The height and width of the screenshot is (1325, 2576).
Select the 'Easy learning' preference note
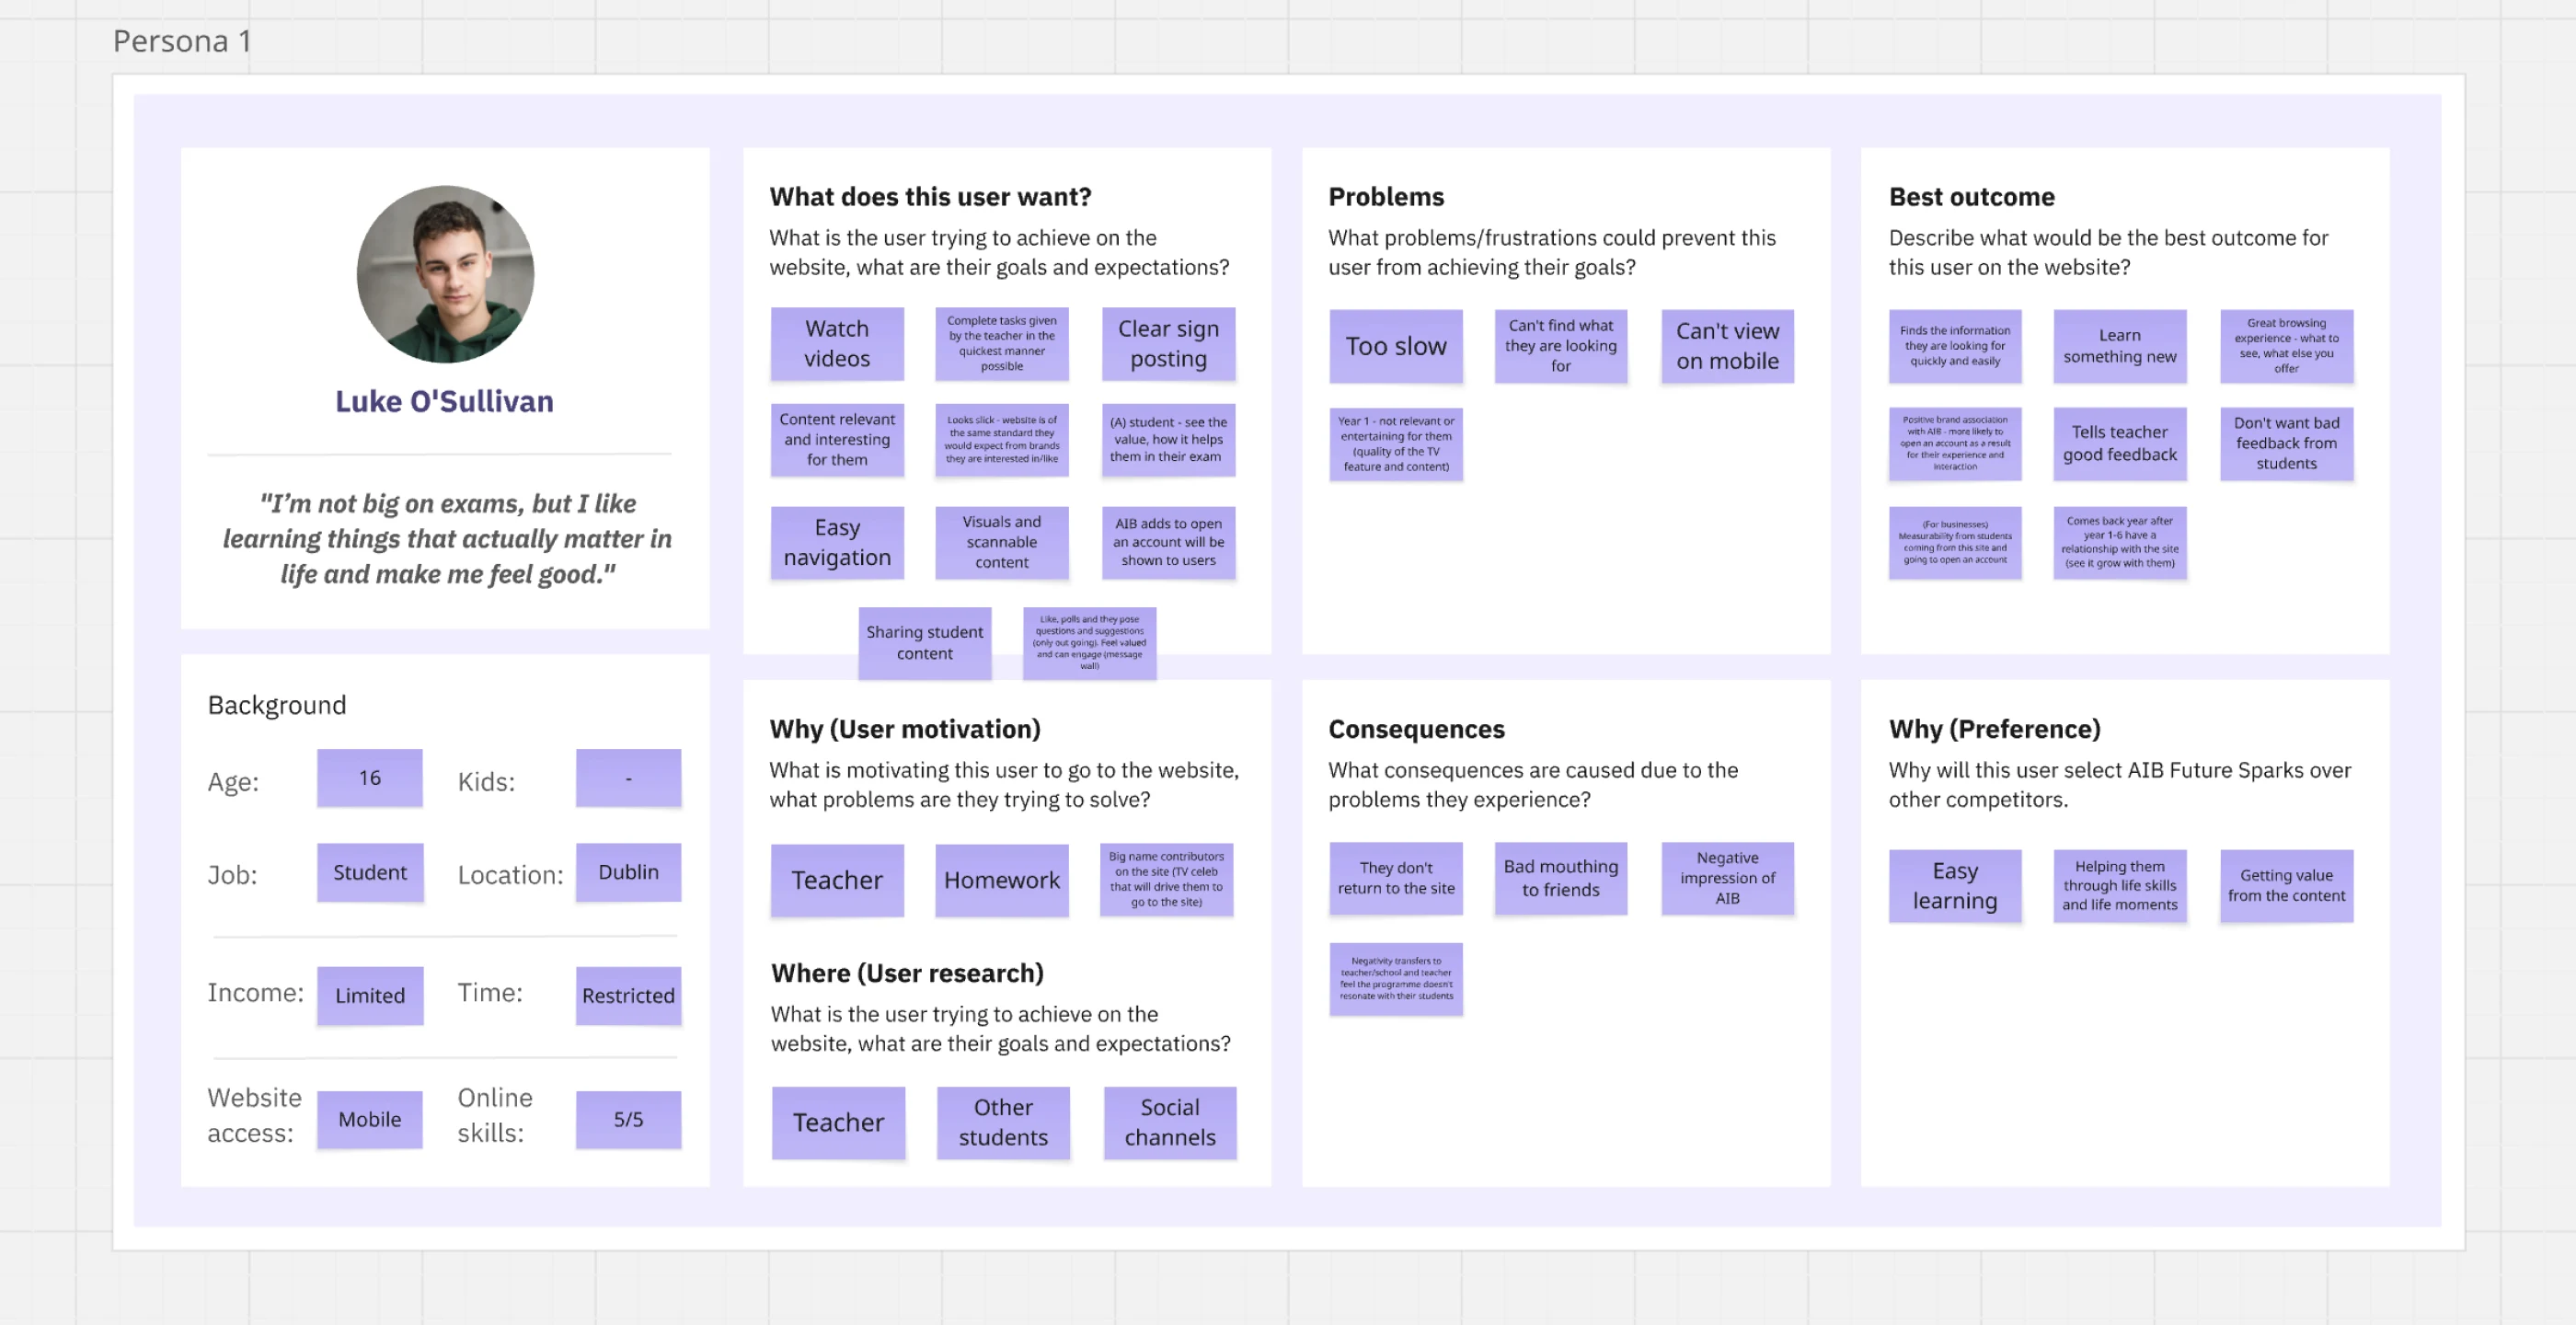(1954, 885)
